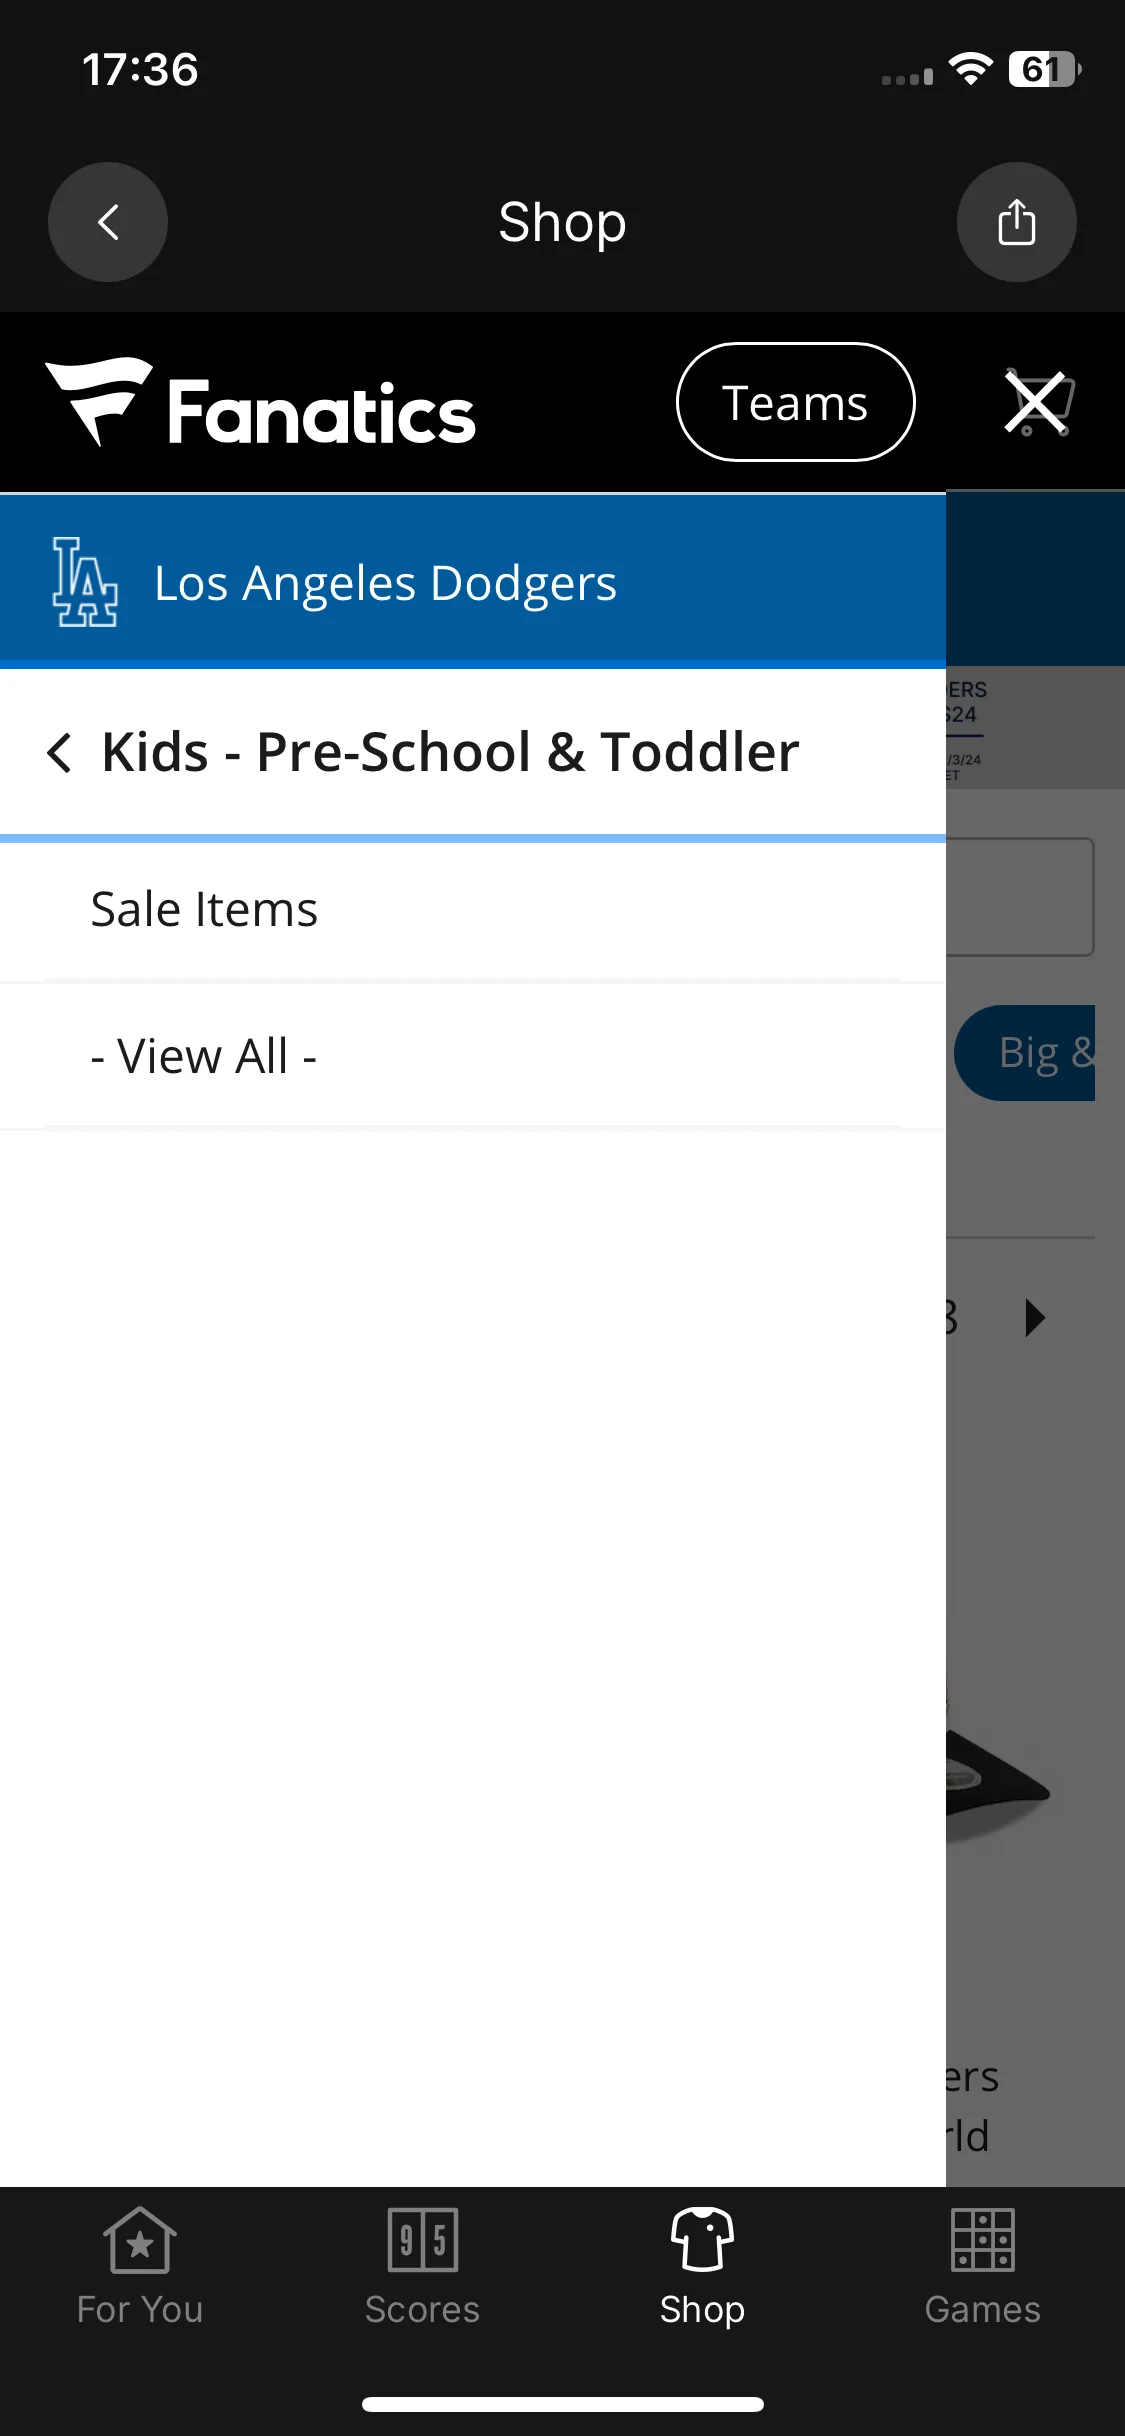The height and width of the screenshot is (2436, 1125).
Task: Tap the LA Dodgers logo icon
Action: click(x=85, y=582)
